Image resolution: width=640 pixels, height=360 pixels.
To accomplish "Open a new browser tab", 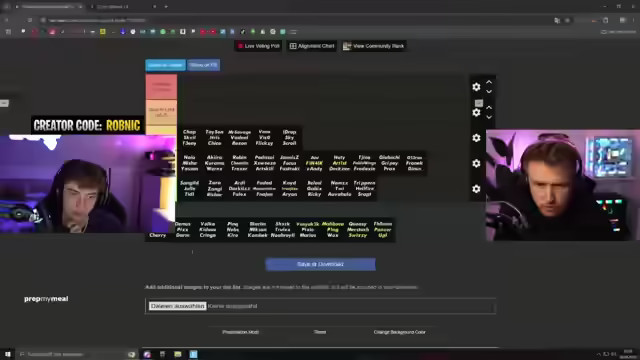I will click(x=166, y=7).
